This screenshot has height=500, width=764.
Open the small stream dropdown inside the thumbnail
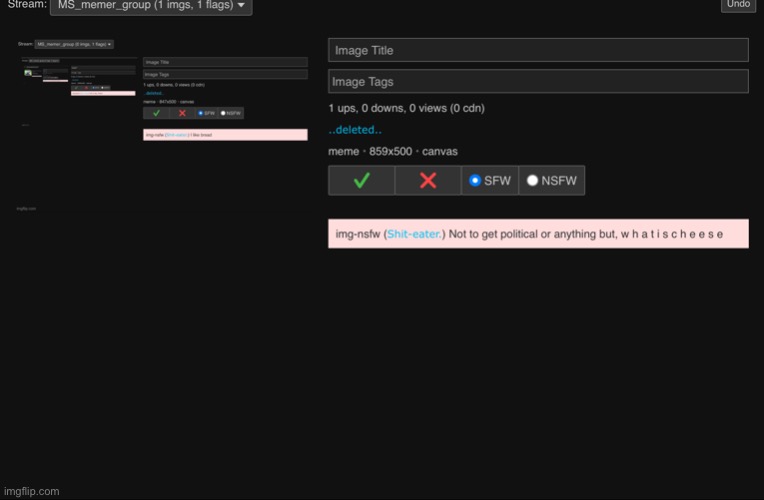pos(74,44)
